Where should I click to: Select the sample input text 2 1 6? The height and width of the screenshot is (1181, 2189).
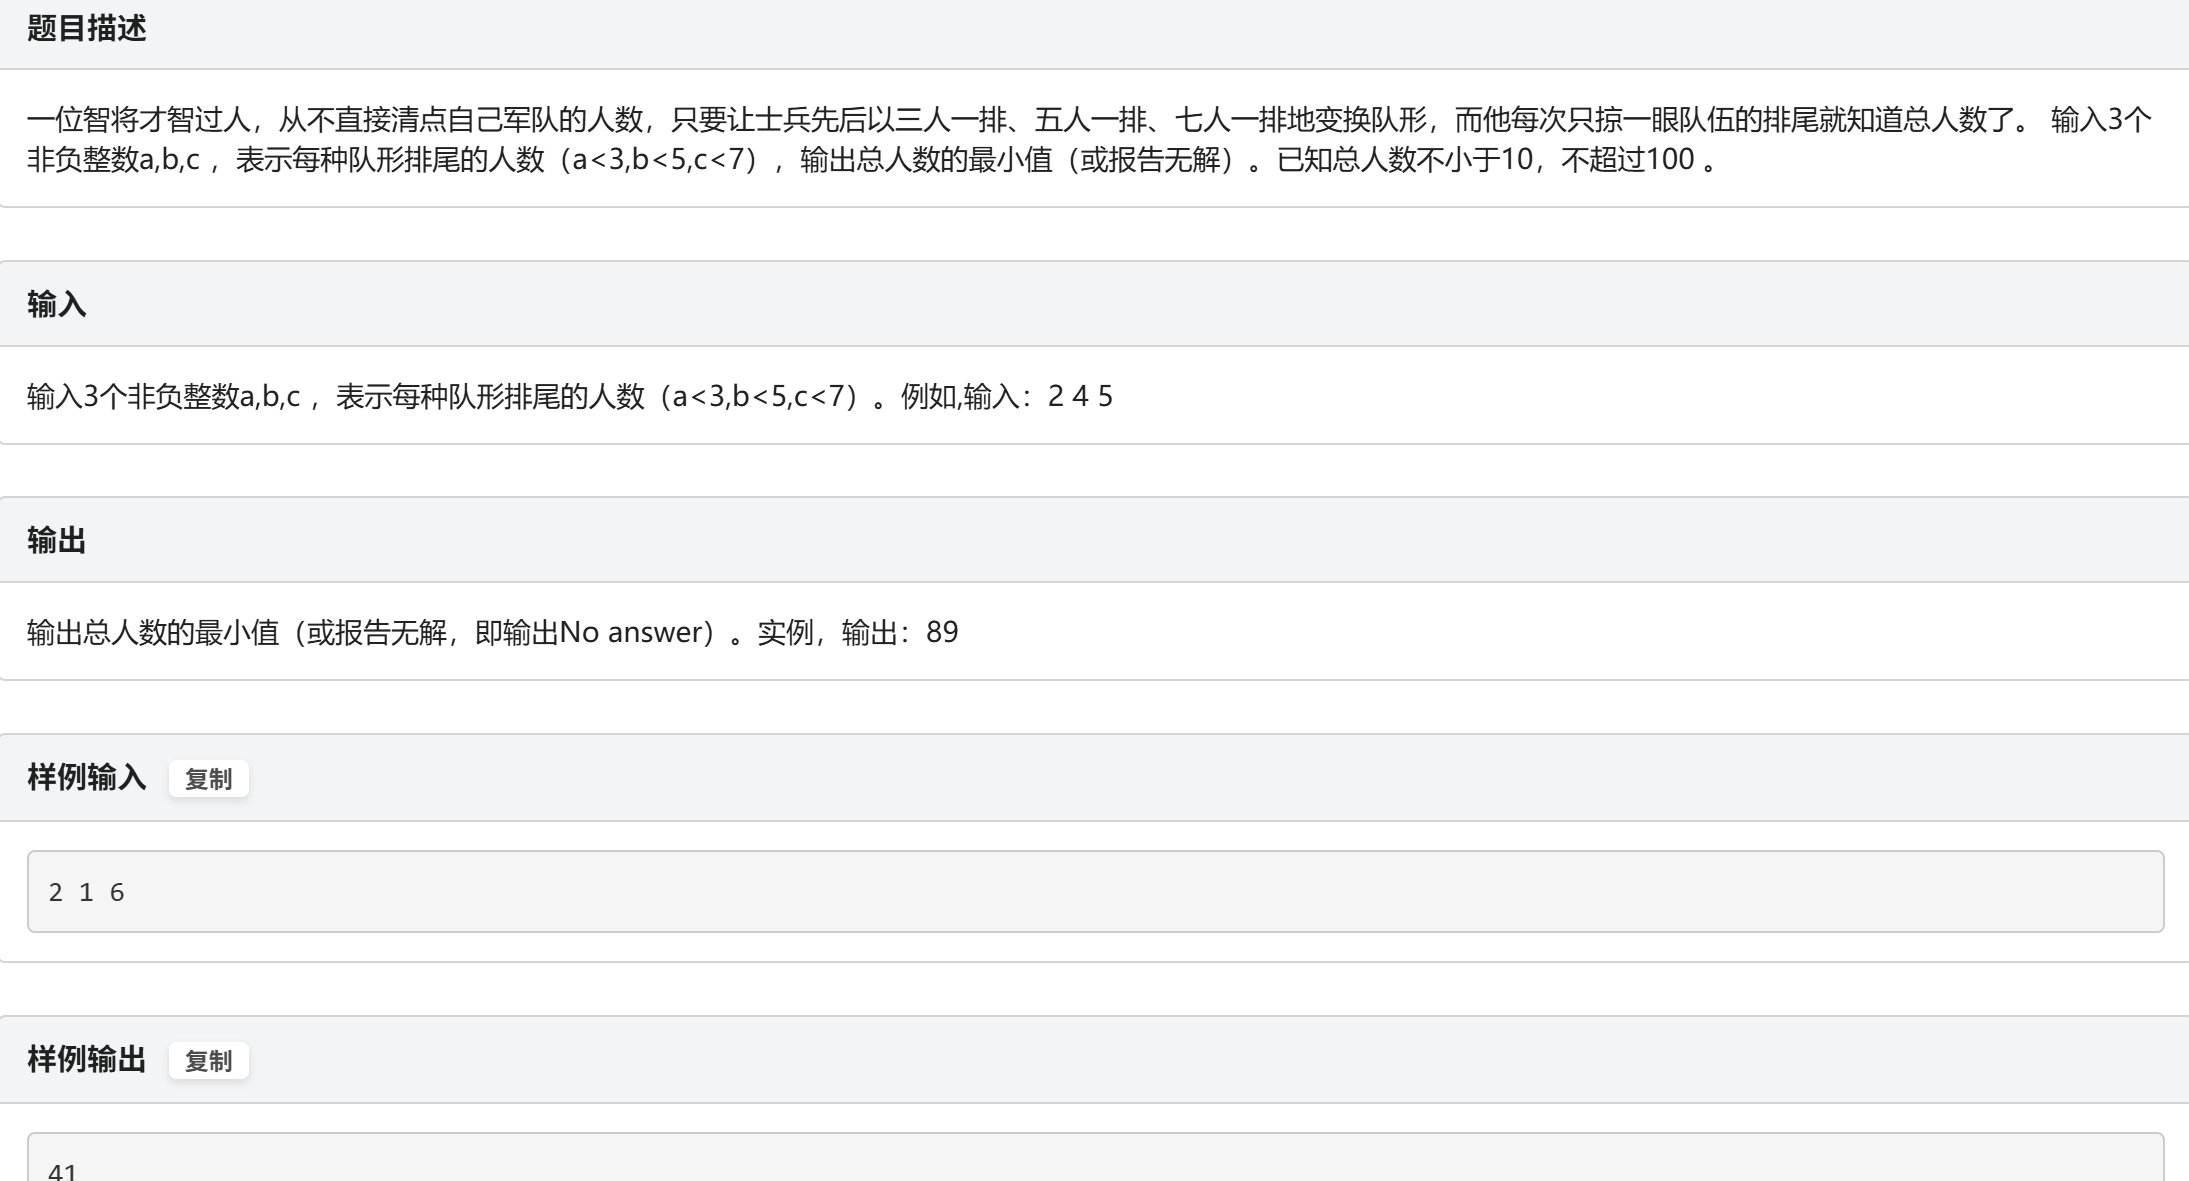click(85, 890)
